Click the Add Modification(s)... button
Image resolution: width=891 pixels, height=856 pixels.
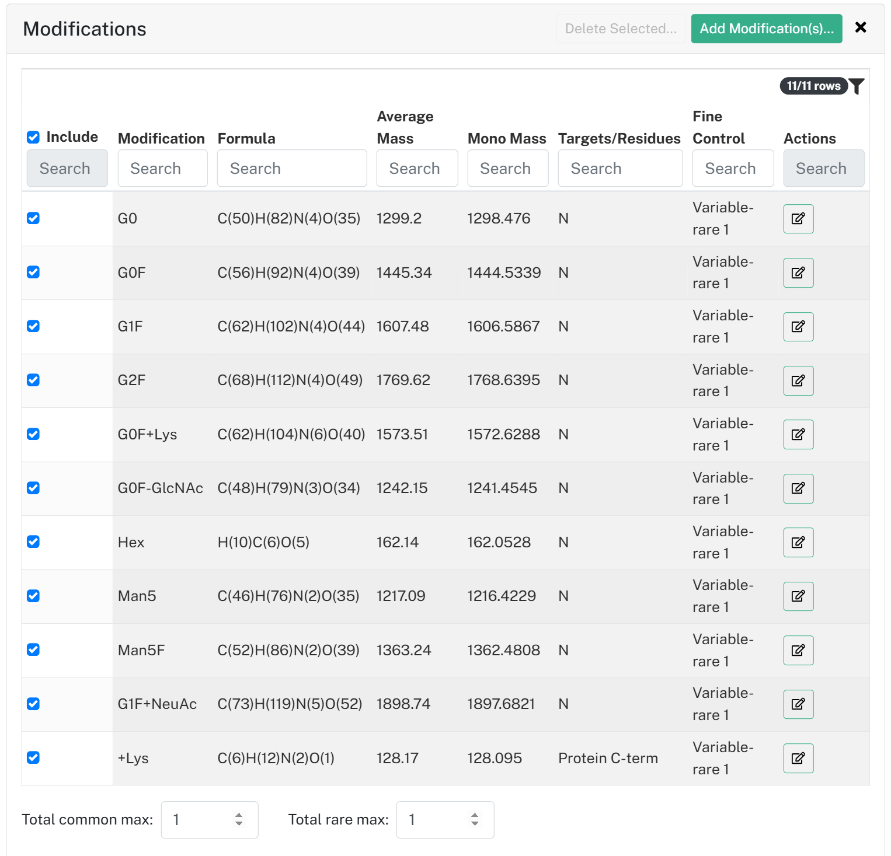[766, 28]
